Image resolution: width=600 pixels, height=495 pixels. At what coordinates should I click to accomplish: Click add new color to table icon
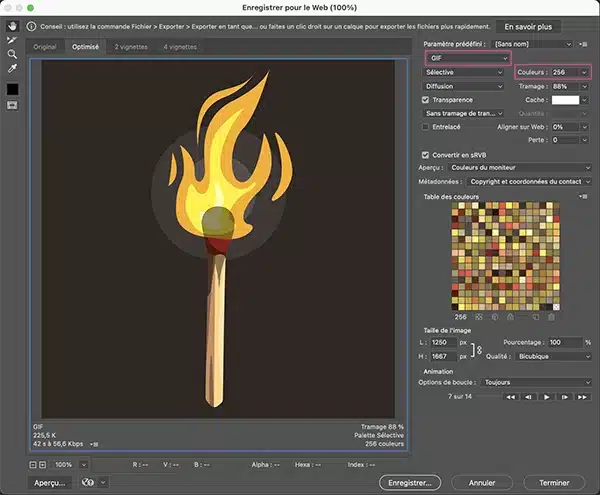tap(536, 317)
